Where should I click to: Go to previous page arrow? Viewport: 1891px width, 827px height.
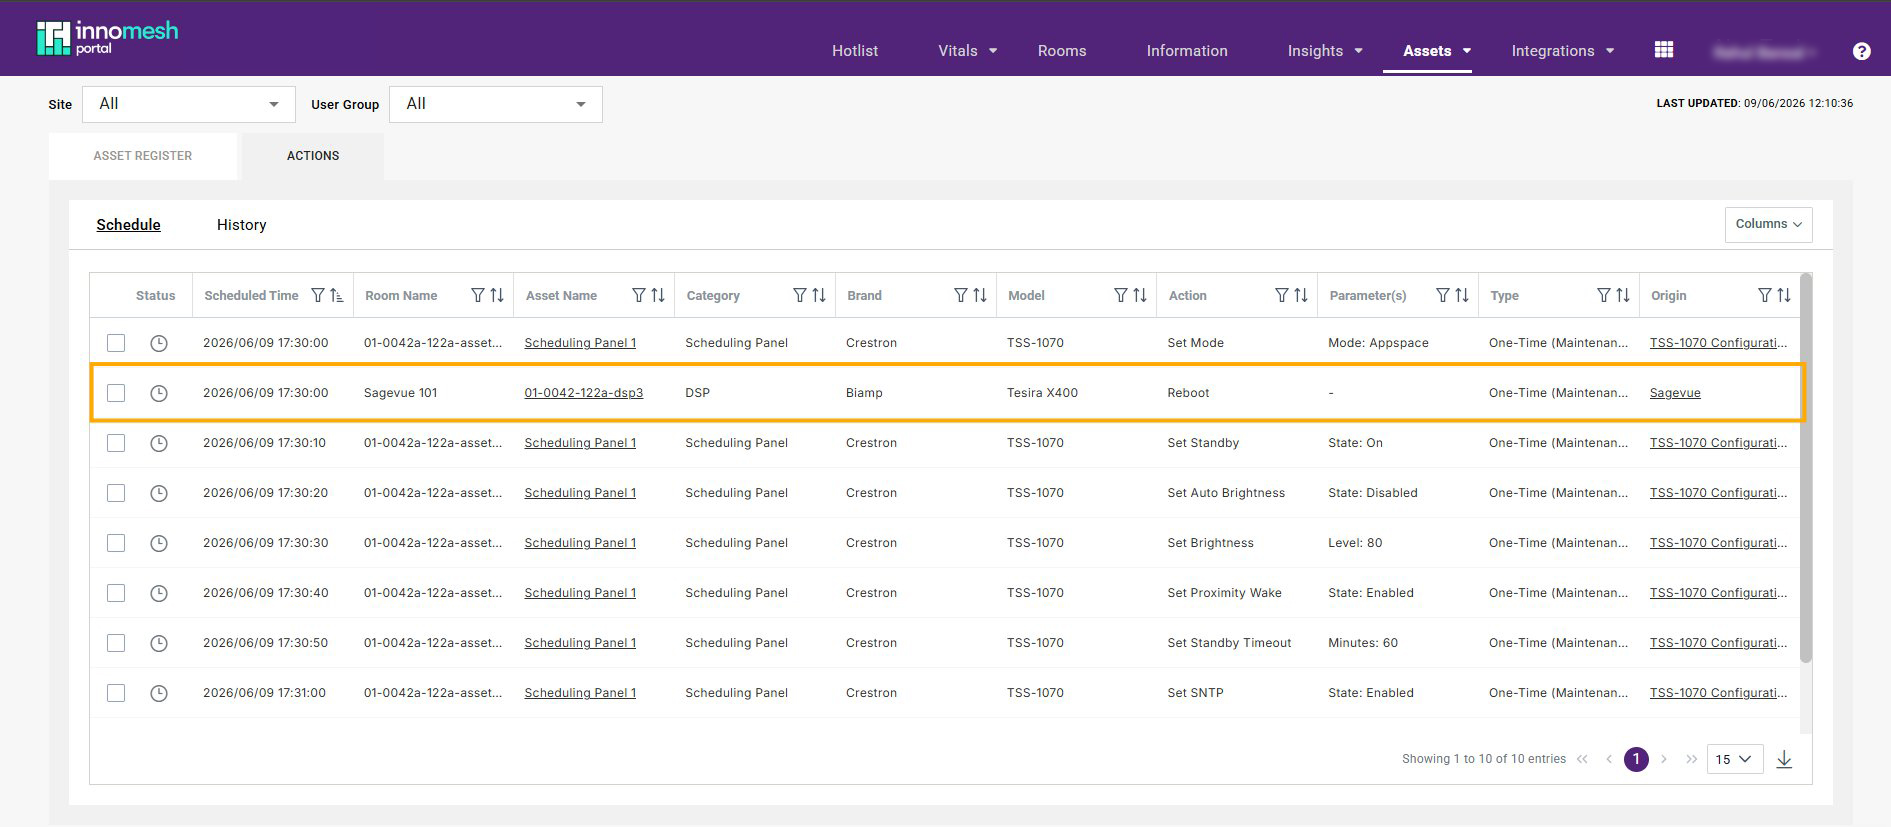point(1609,759)
